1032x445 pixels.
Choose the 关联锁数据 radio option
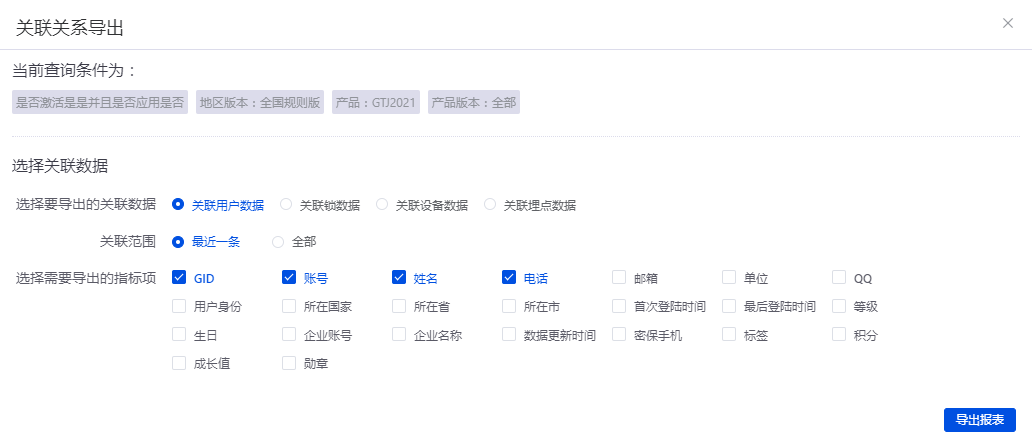click(x=286, y=205)
